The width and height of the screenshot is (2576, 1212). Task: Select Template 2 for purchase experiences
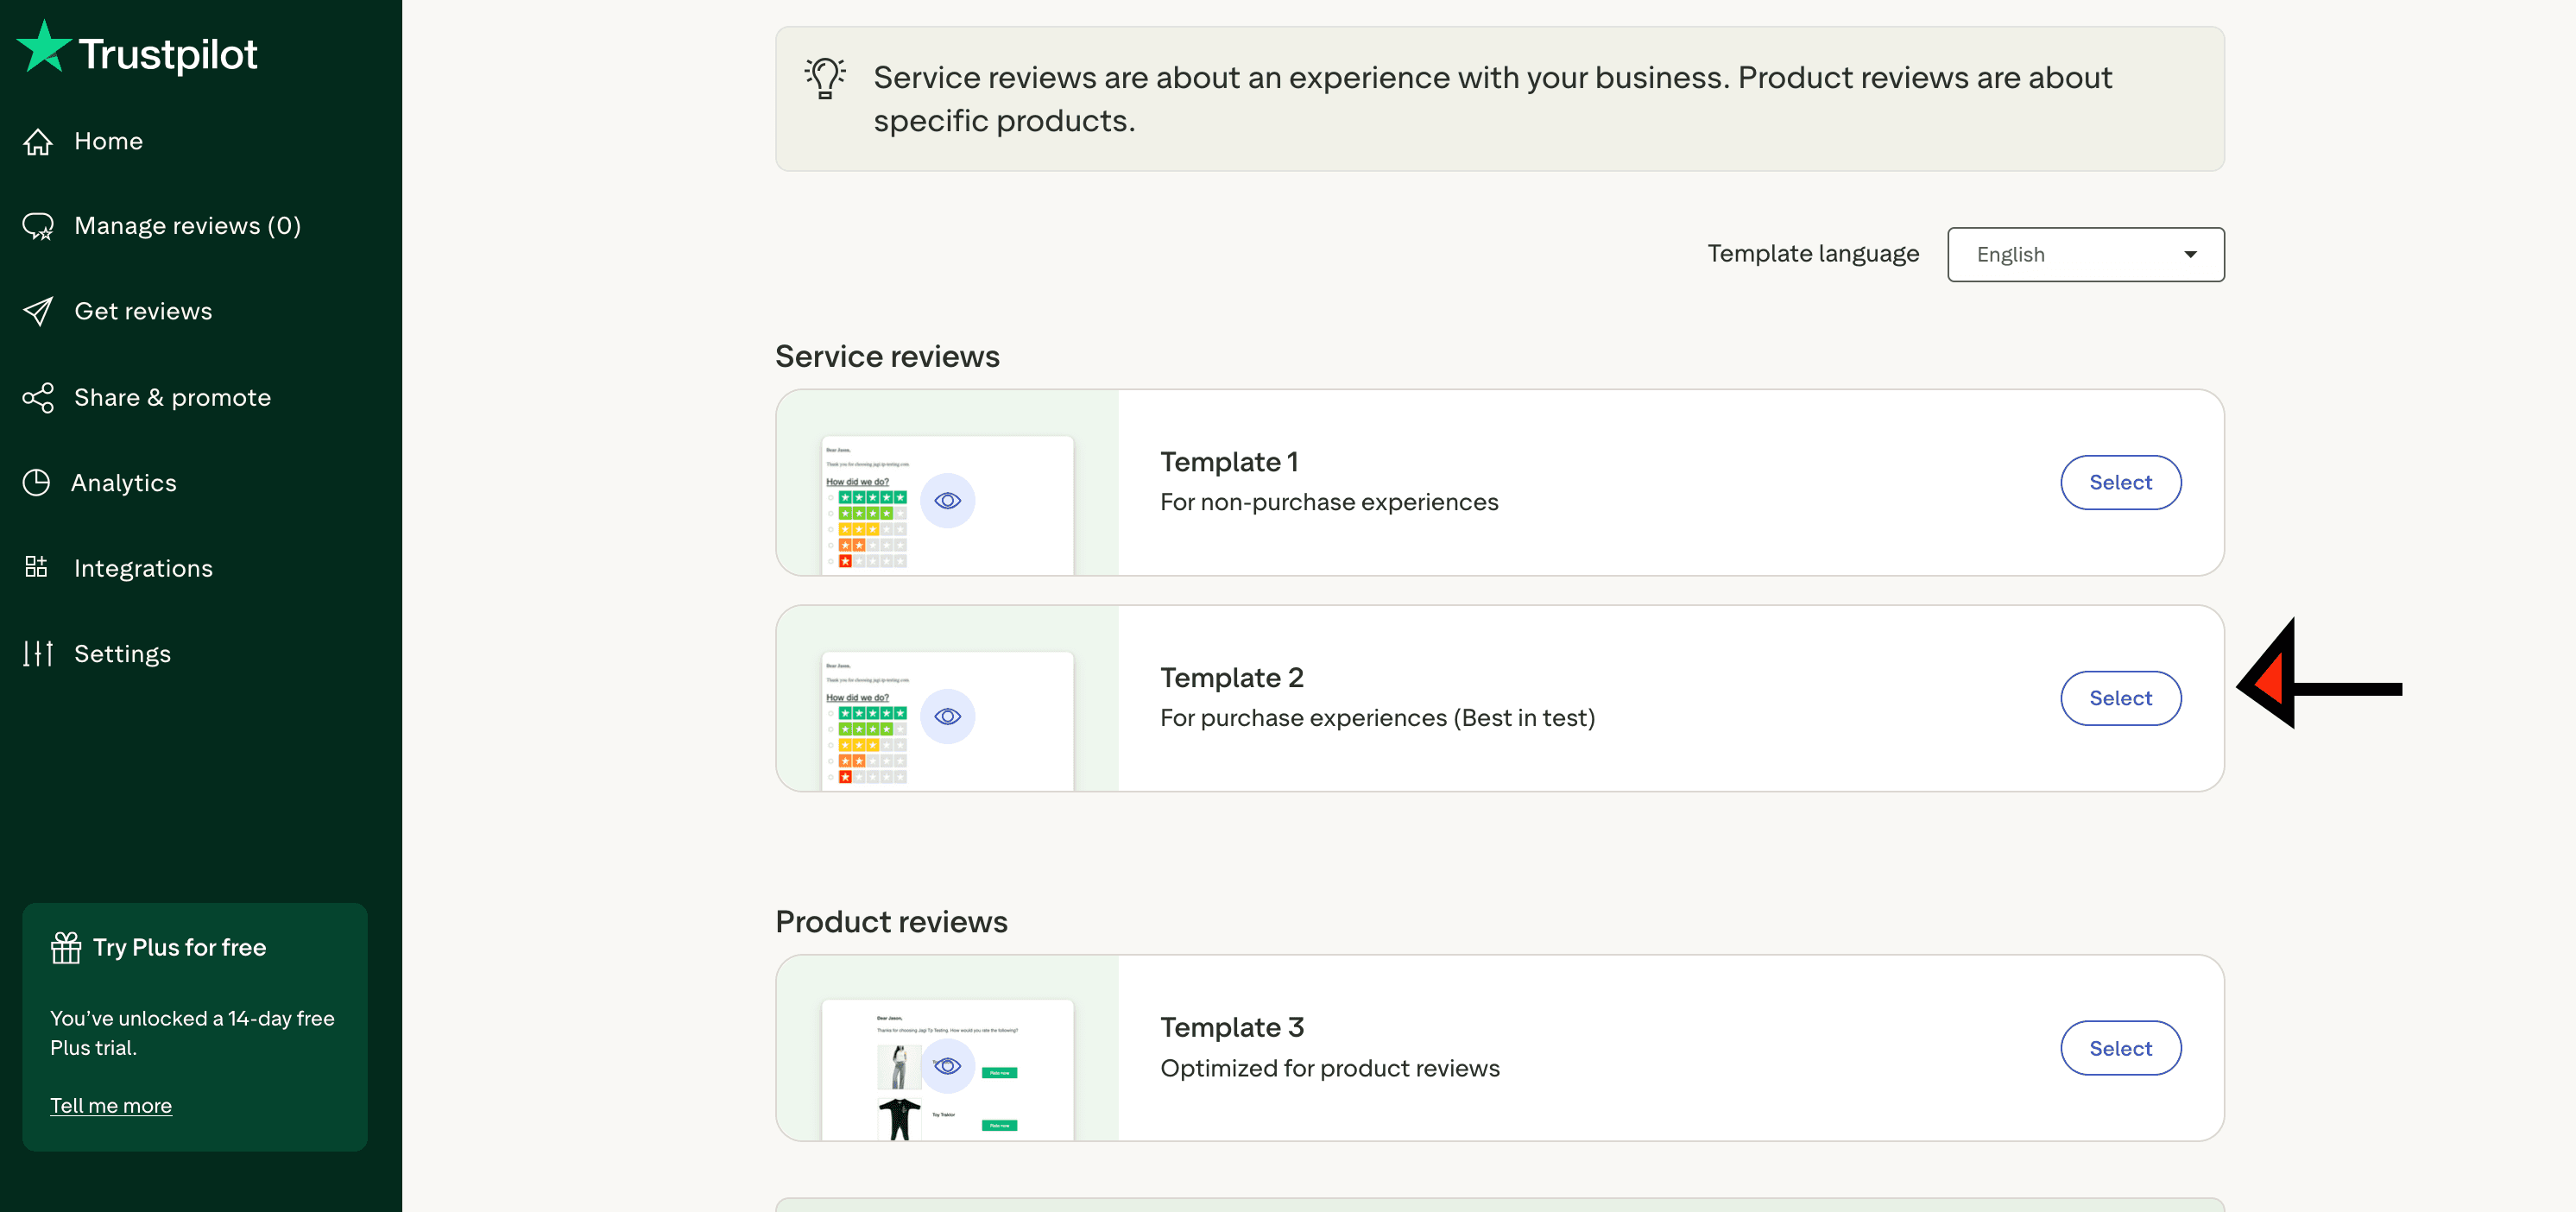(2120, 698)
